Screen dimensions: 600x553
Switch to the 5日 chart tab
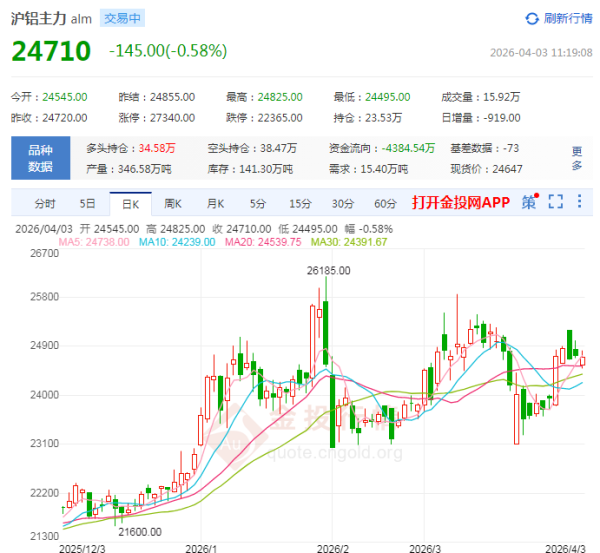pos(87,204)
